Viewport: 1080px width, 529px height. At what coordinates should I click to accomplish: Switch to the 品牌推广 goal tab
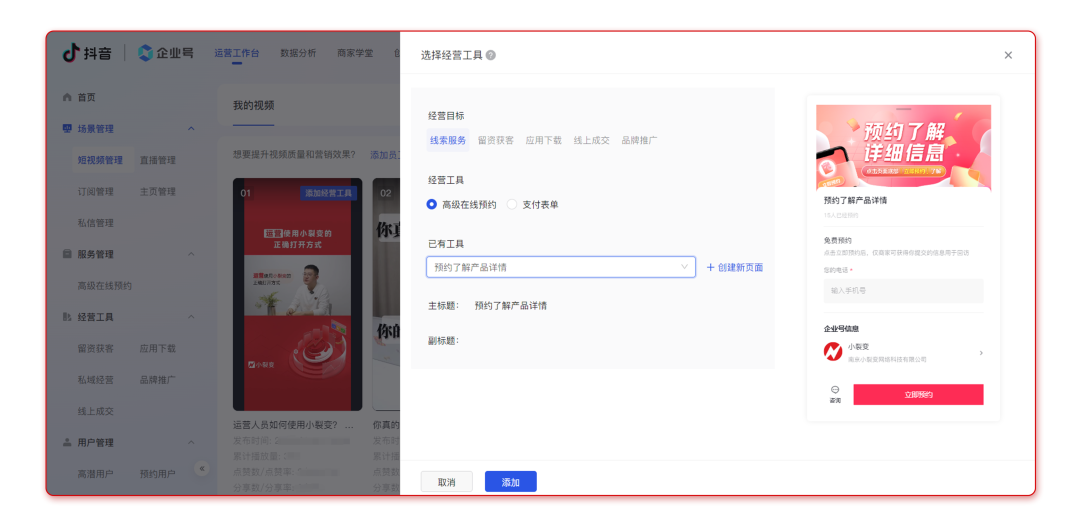[x=639, y=141]
